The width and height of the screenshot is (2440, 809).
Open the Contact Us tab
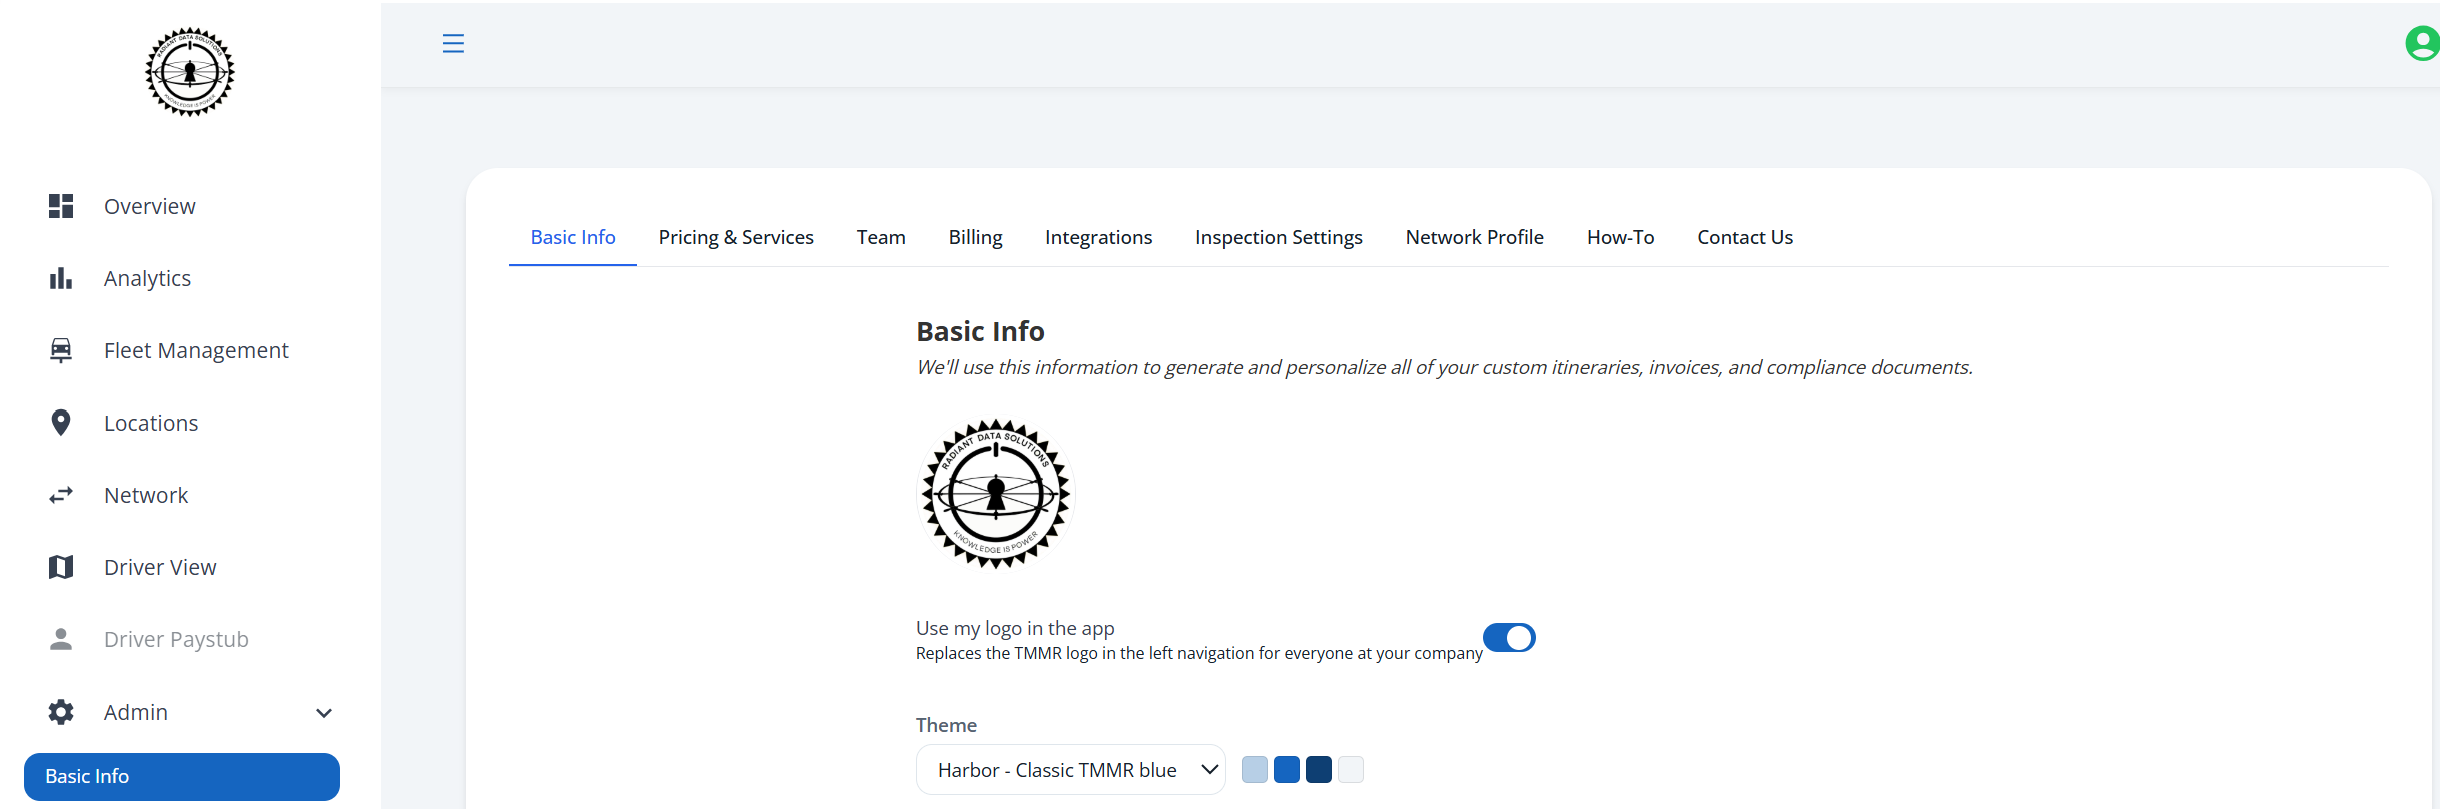[1745, 238]
